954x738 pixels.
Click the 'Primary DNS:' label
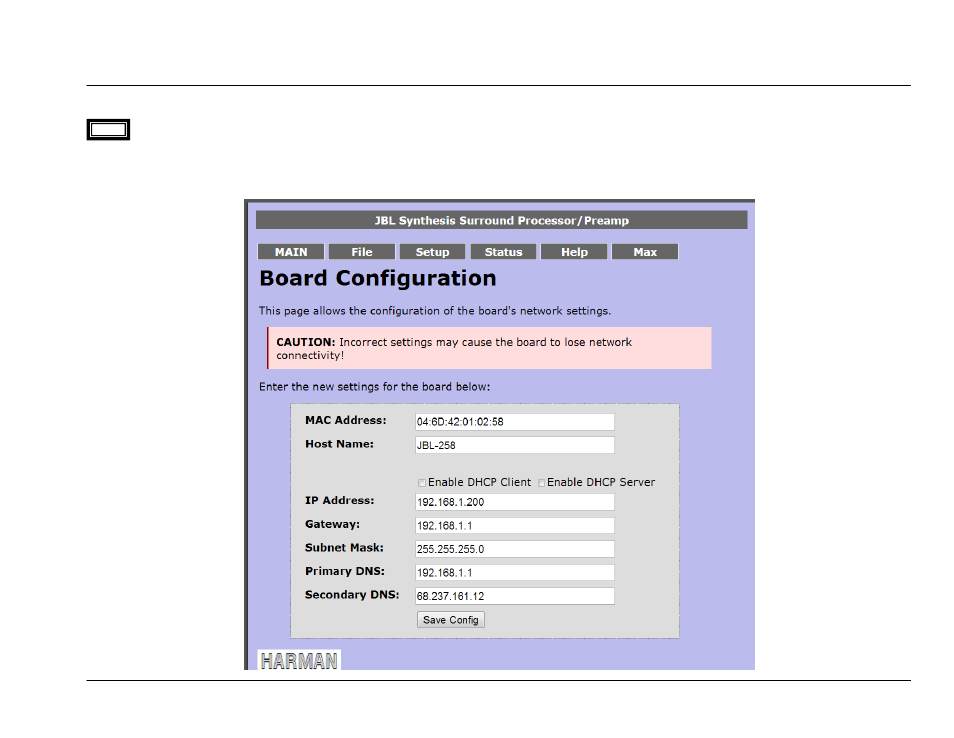[345, 571]
